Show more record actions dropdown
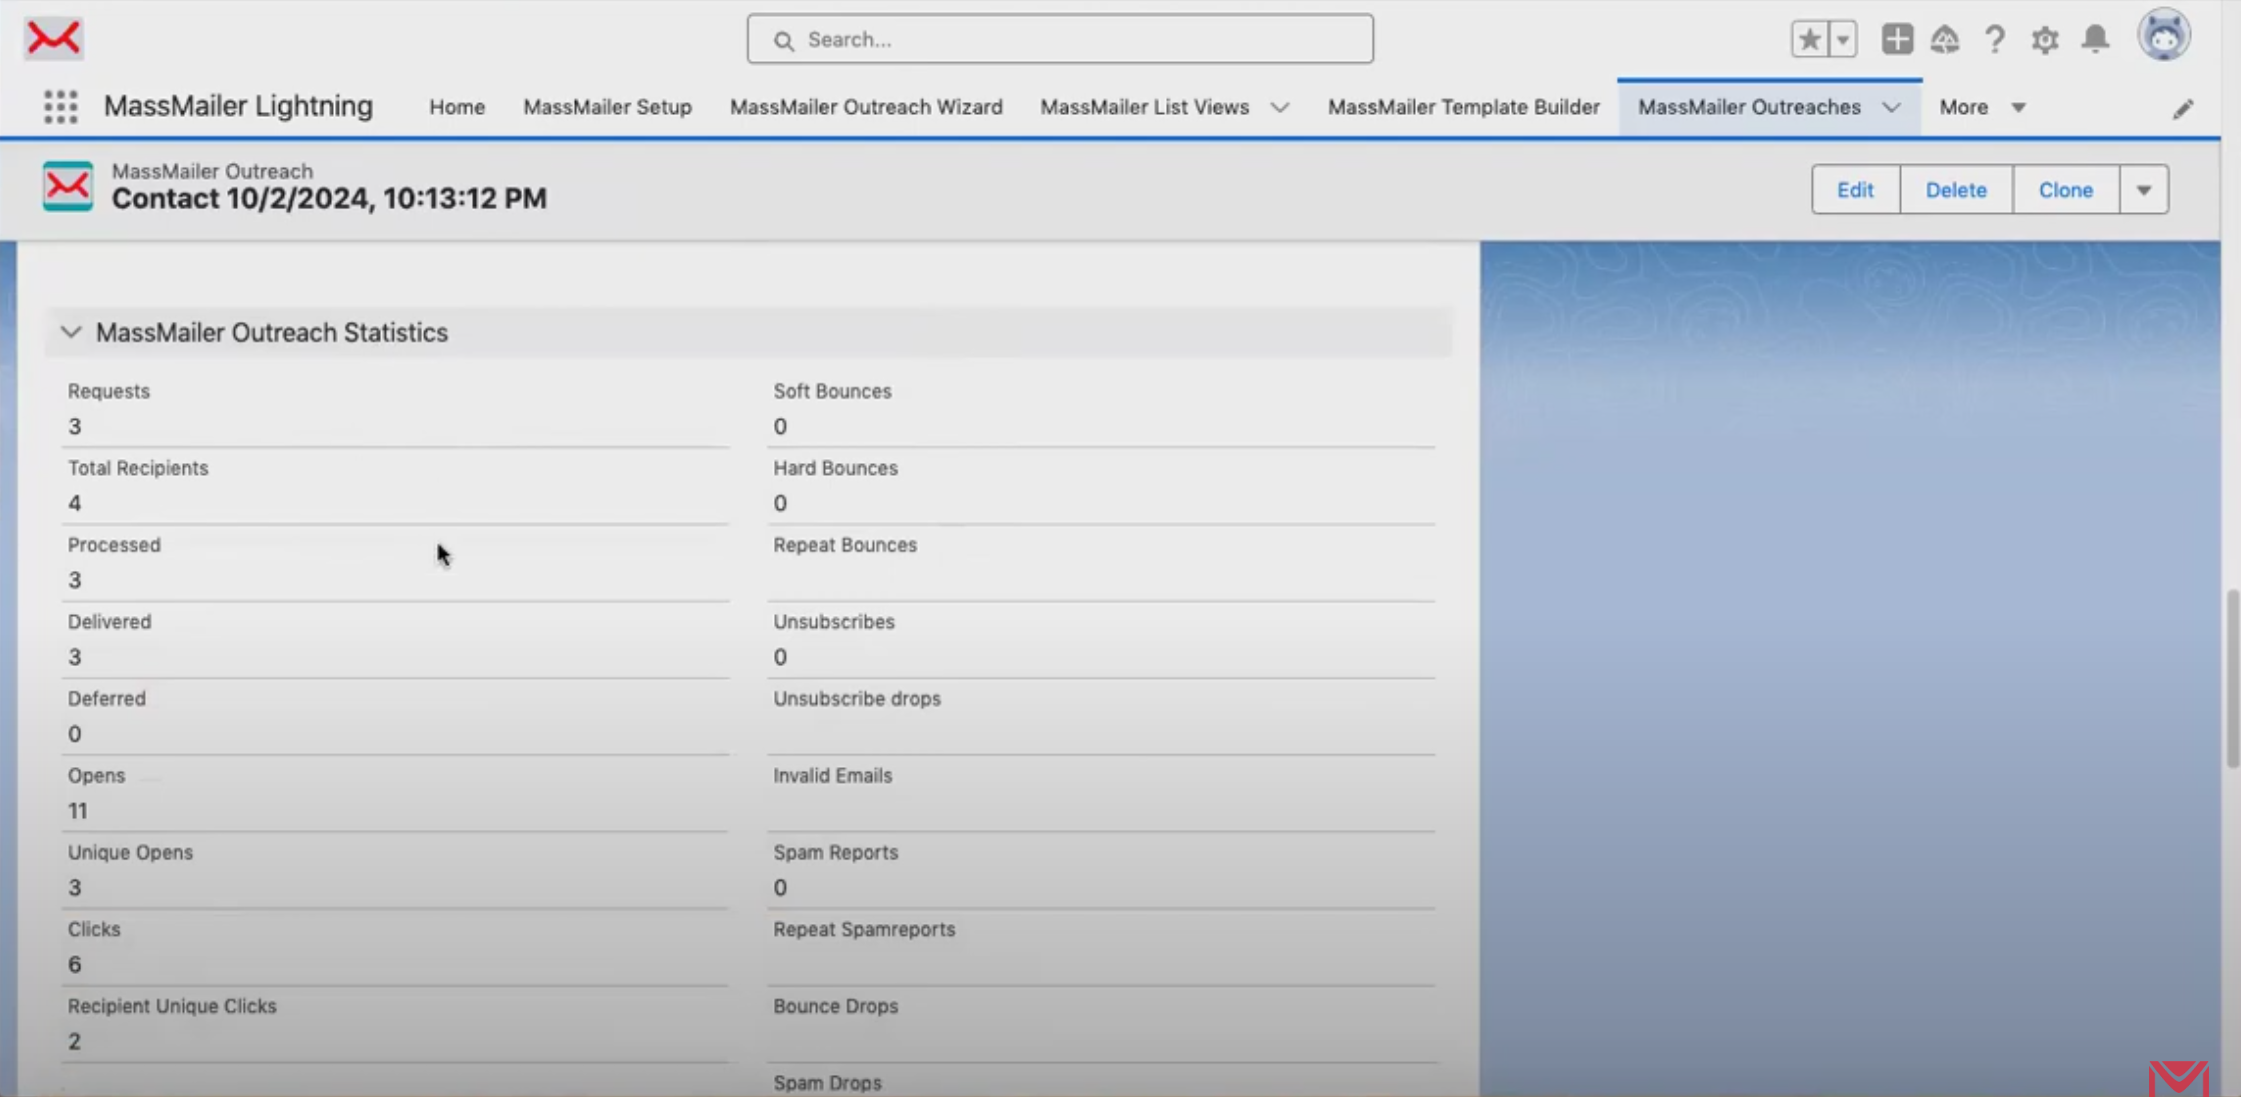The height and width of the screenshot is (1097, 2241). tap(2144, 190)
